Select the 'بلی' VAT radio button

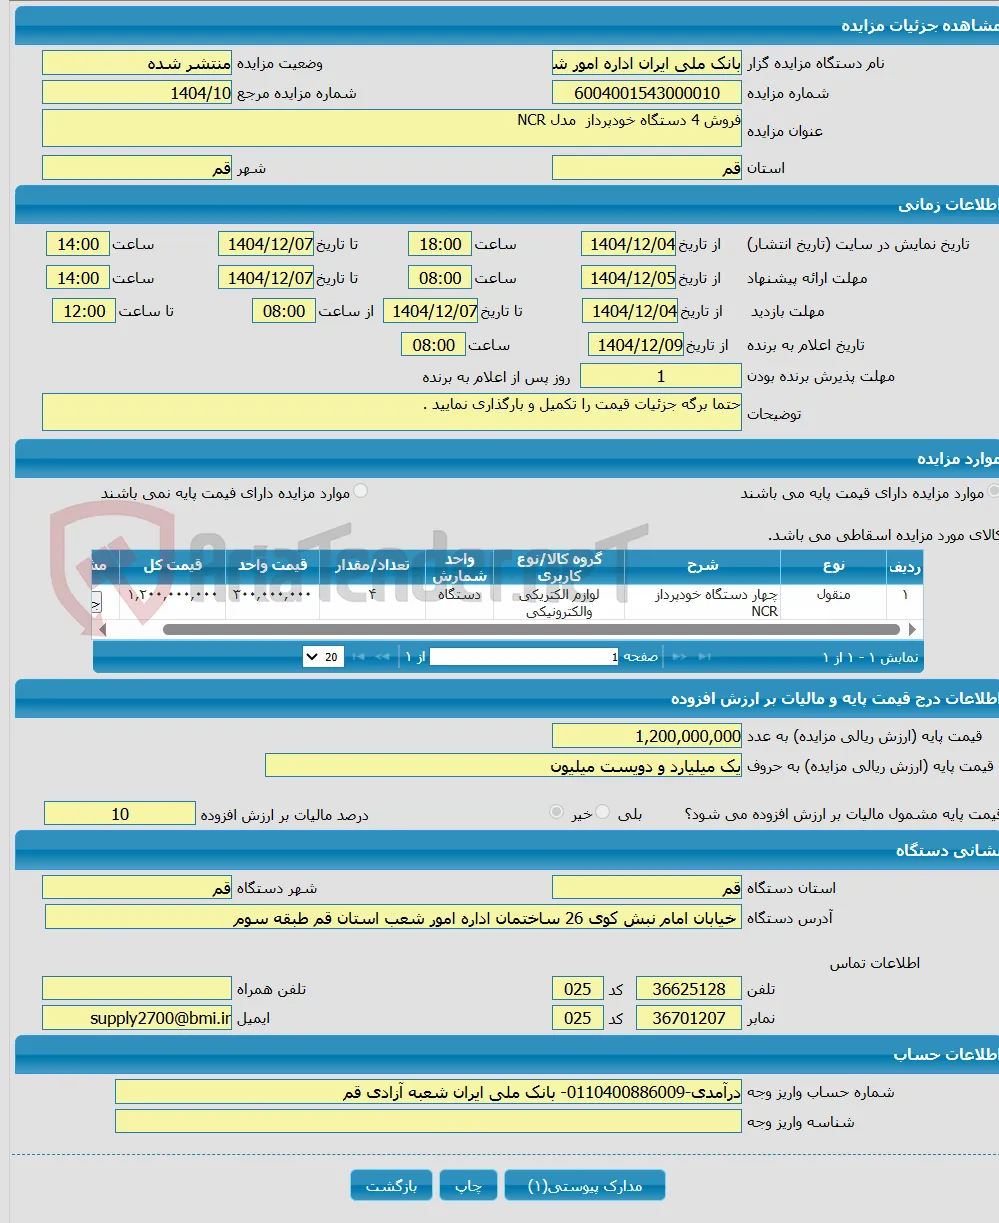click(x=602, y=813)
